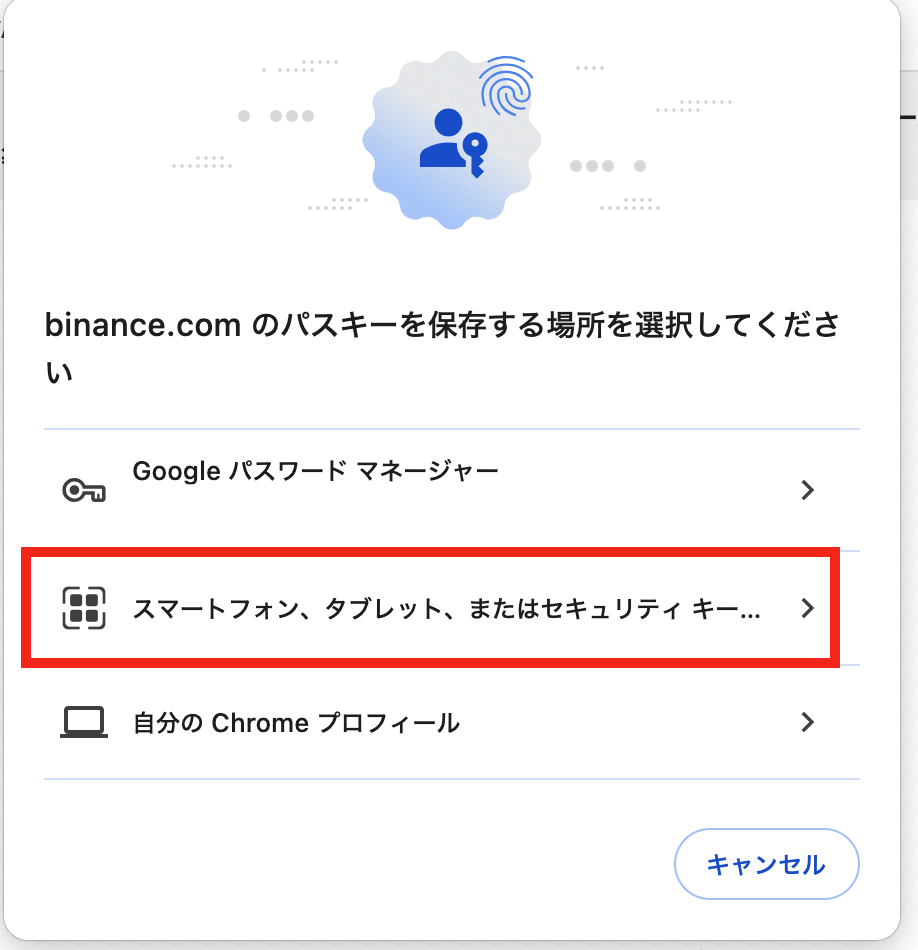Image resolution: width=918 pixels, height=950 pixels.
Task: Expand the Google パスワード マネージャー chevron
Action: [x=807, y=490]
